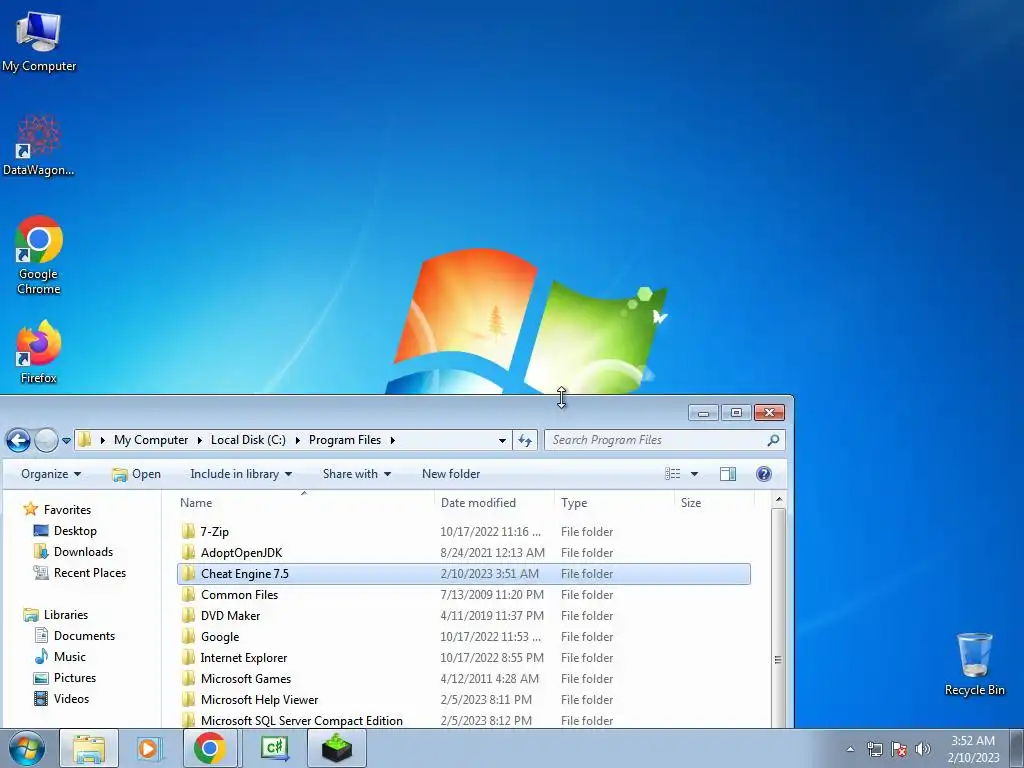Open the Recycle Bin icon

(974, 664)
